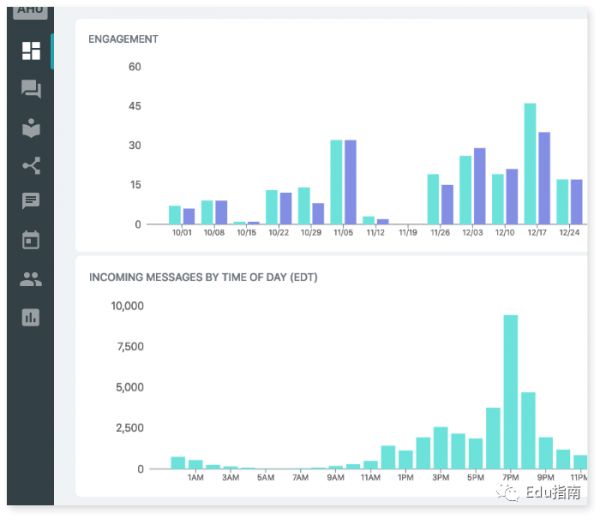
Task: Select the 3PM incoming messages bar
Action: pos(440,448)
